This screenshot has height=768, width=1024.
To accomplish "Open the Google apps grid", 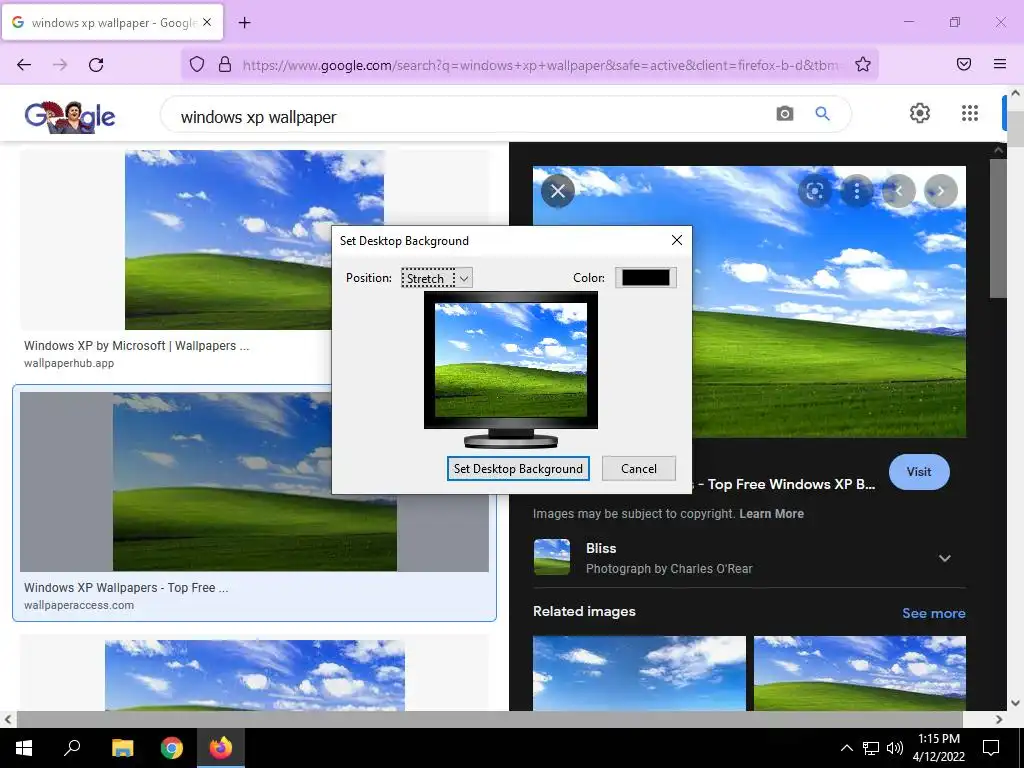I will (x=970, y=113).
